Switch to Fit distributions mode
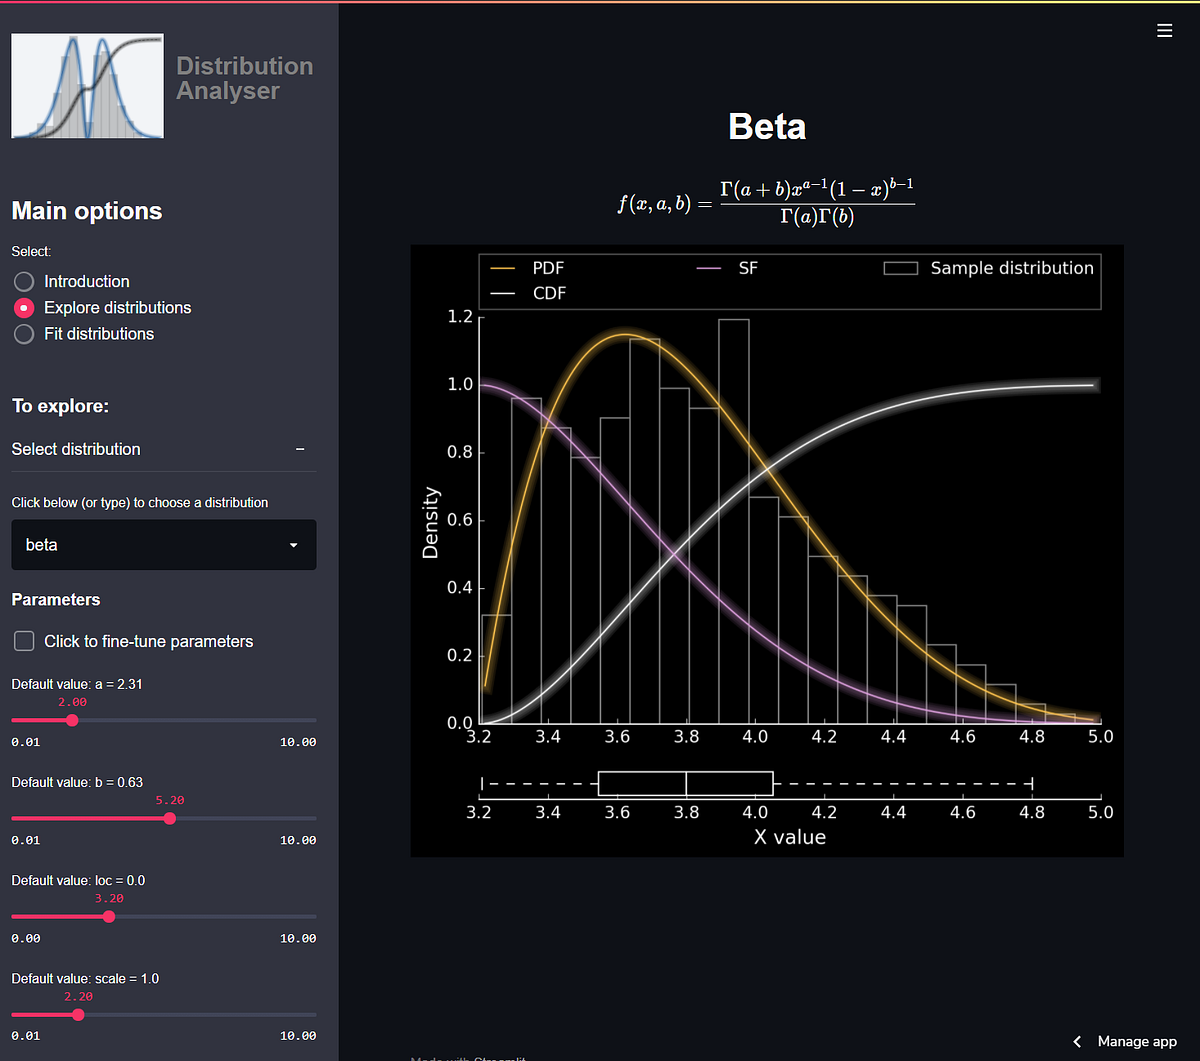 click(23, 333)
